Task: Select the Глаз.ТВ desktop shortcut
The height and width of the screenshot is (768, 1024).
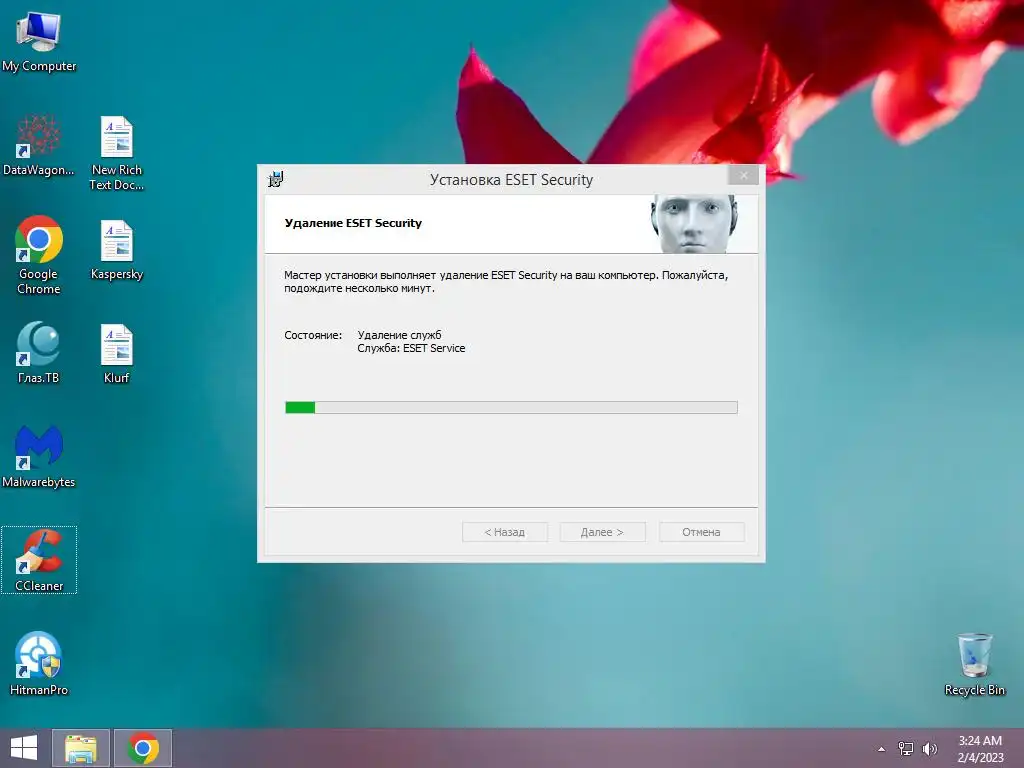Action: coord(39,353)
